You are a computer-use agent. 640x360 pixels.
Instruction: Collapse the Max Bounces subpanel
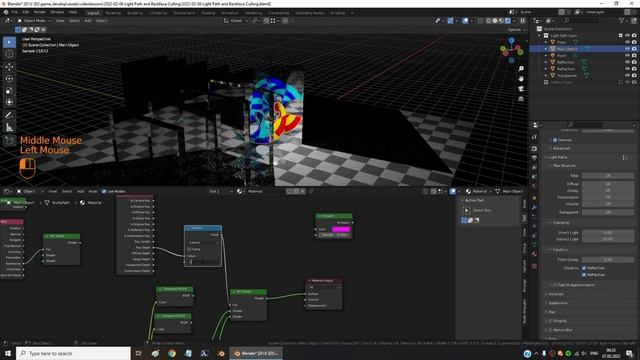click(x=564, y=166)
